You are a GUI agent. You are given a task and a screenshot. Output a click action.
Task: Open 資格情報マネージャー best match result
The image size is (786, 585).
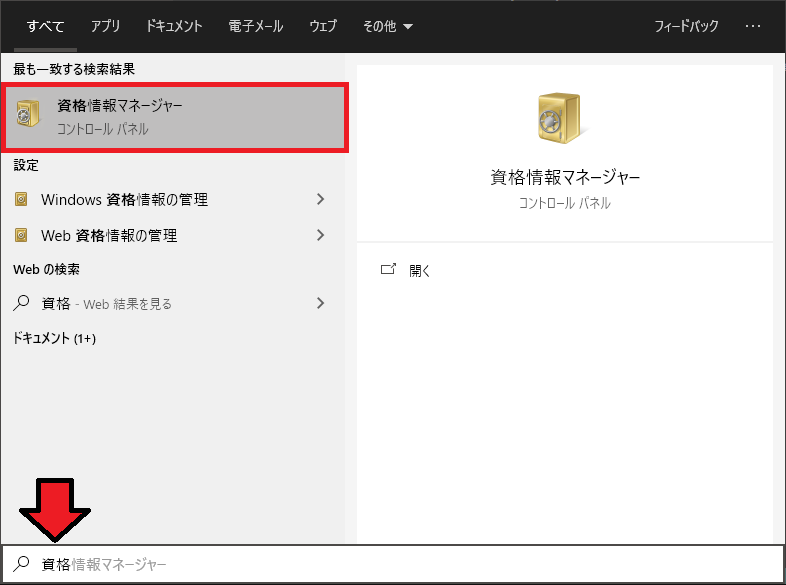pos(174,118)
